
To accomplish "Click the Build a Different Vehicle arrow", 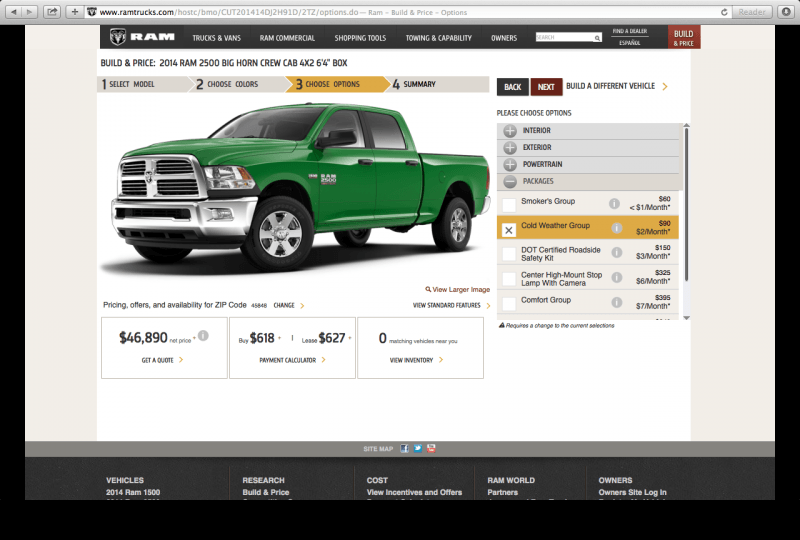I will point(665,87).
